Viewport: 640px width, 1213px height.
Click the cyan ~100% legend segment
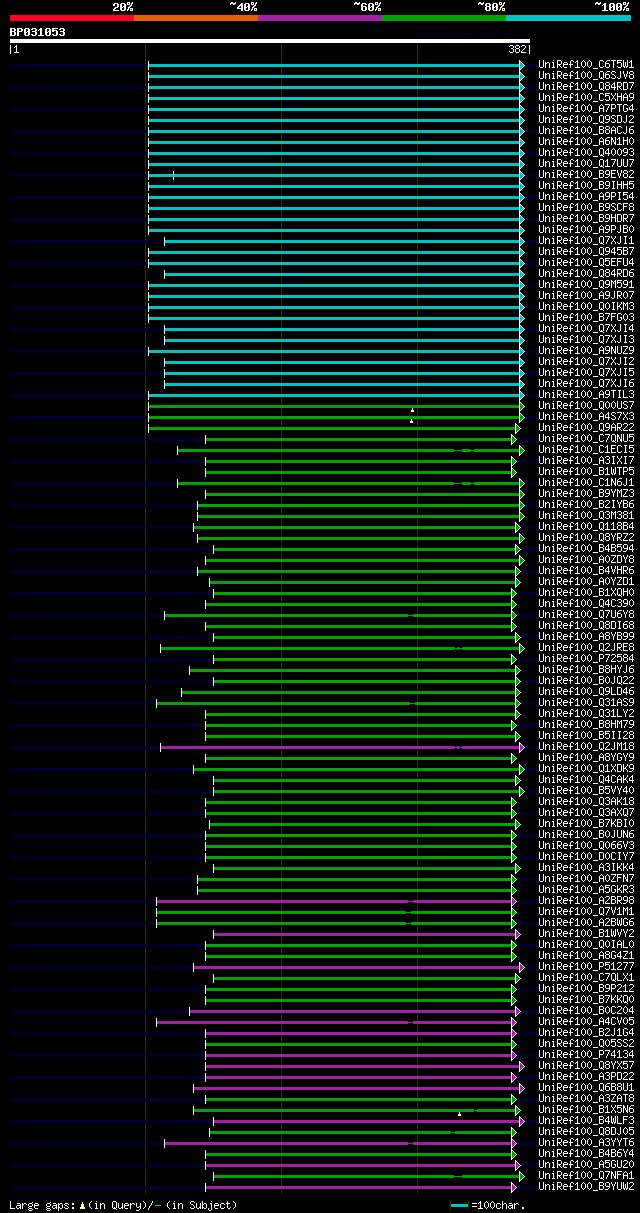pyautogui.click(x=567, y=18)
